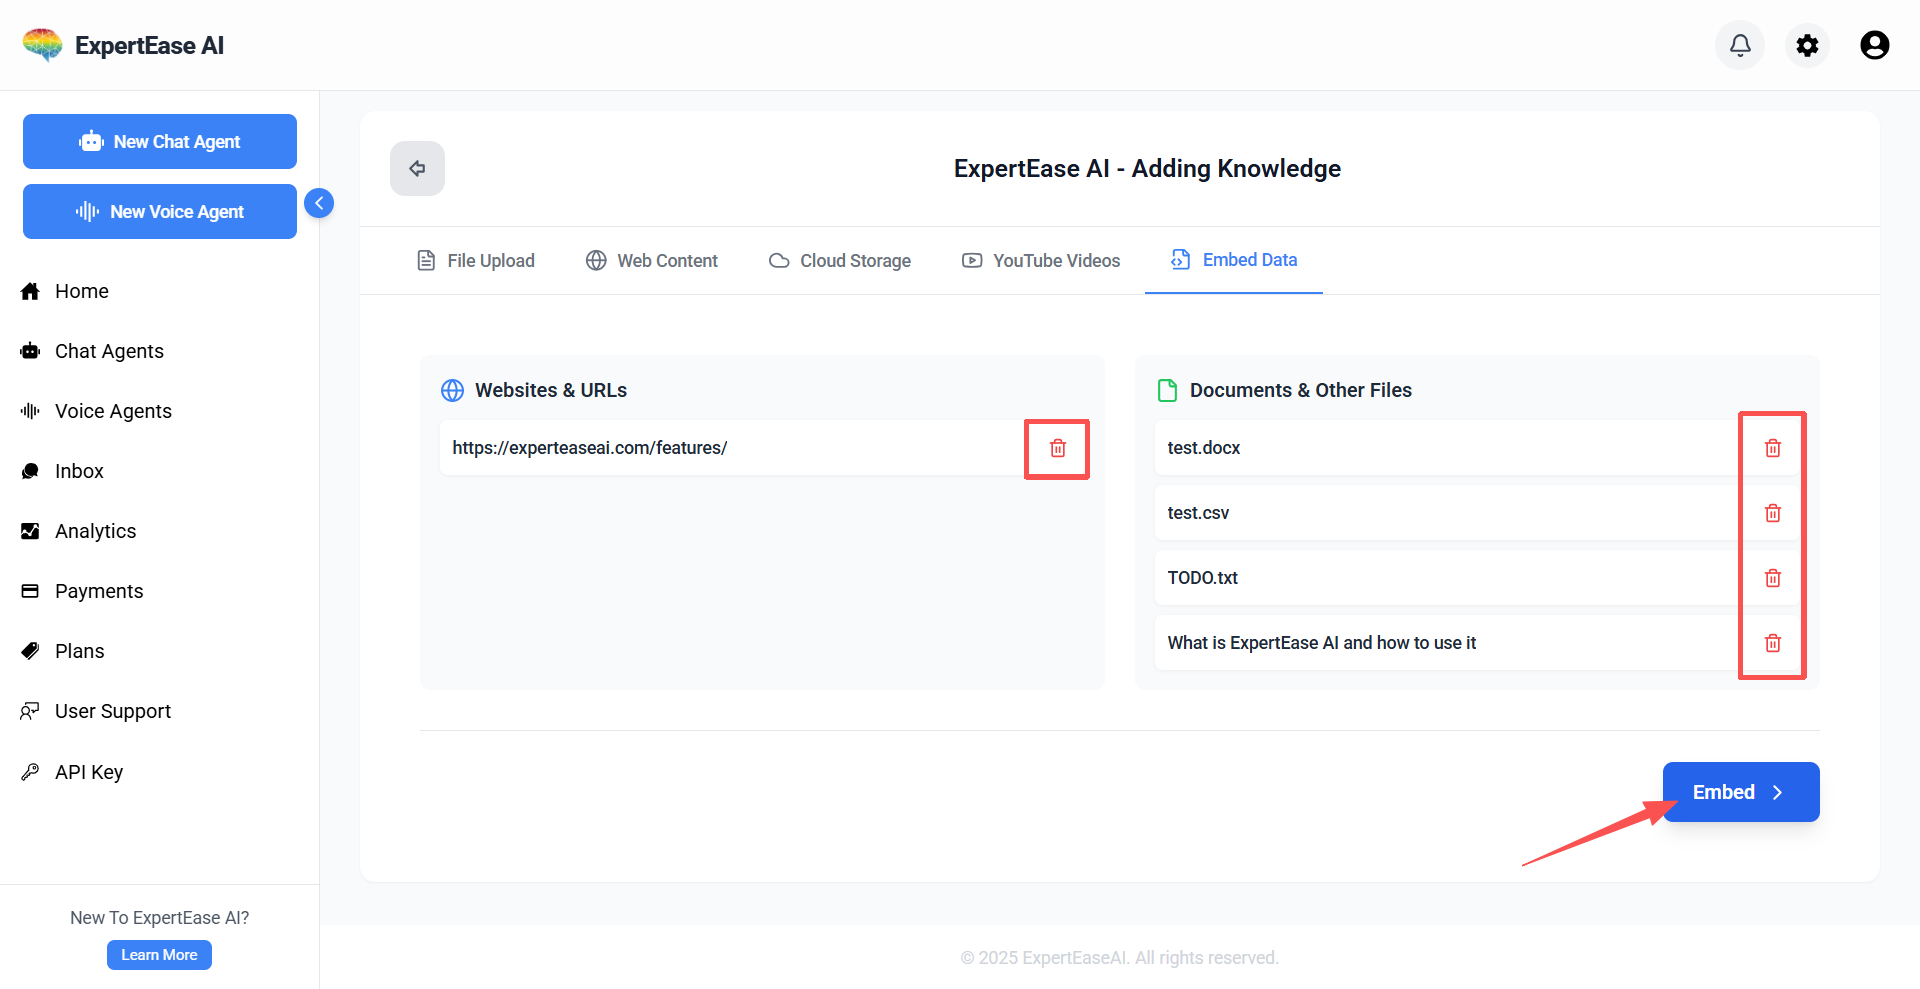Go to the YouTube Videos tab
The image size is (1920, 989).
(1041, 261)
